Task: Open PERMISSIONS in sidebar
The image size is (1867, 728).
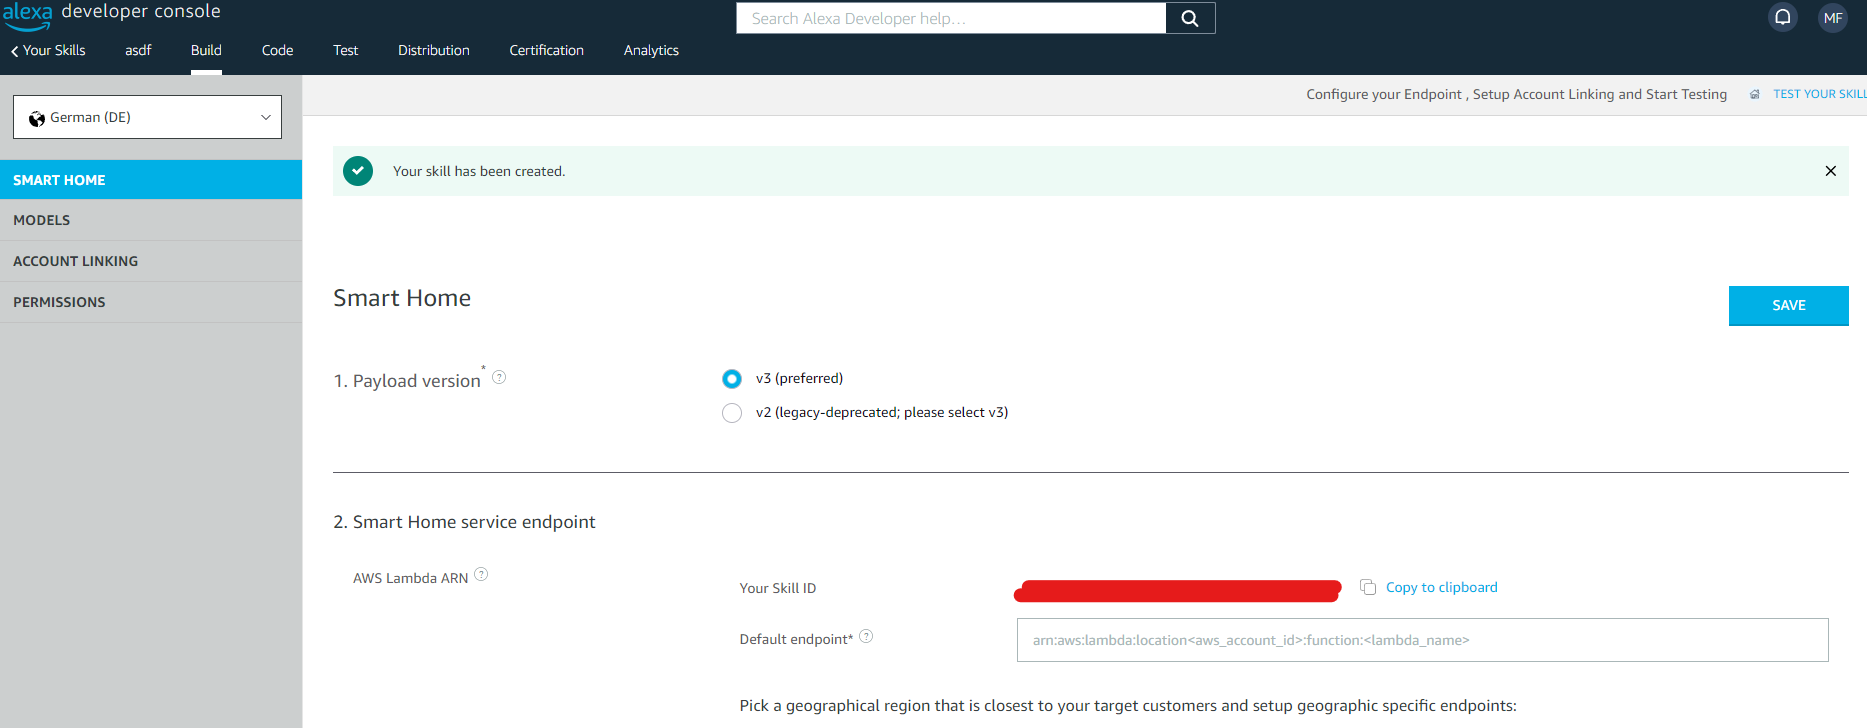Action: pos(151,302)
